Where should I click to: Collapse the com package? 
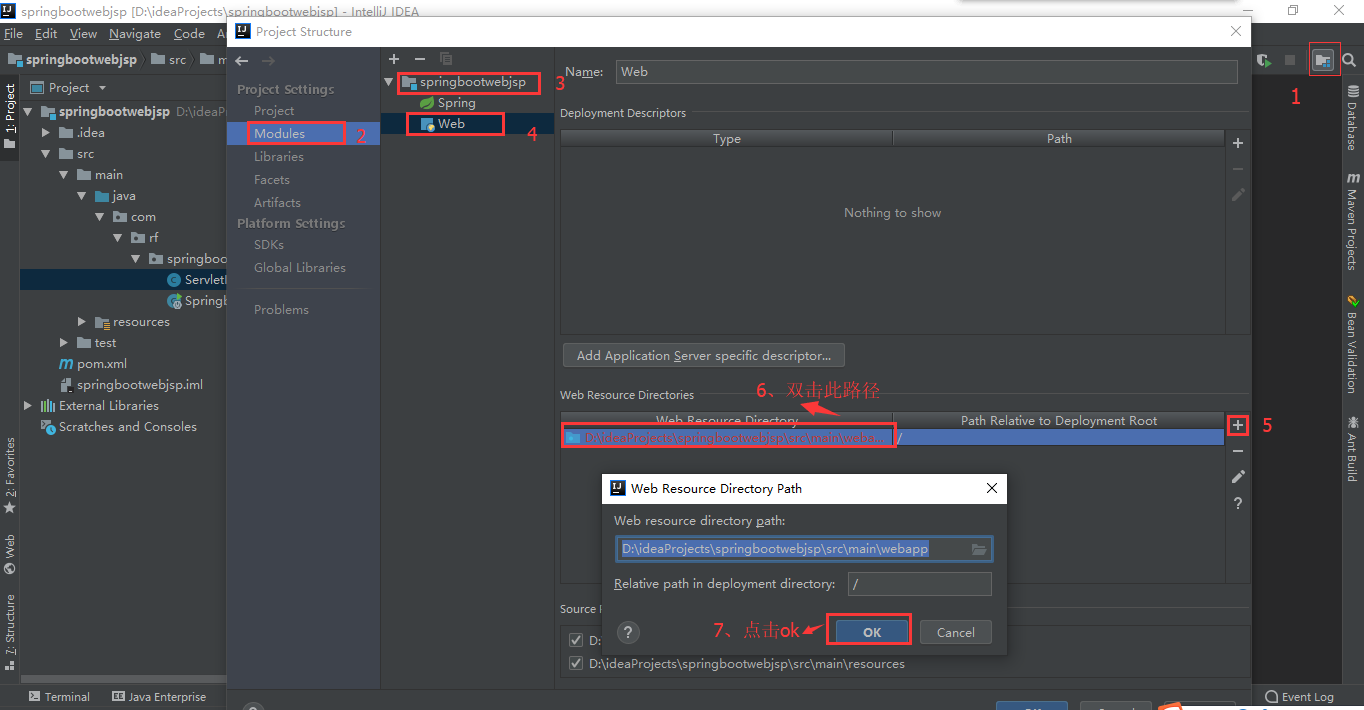point(99,217)
